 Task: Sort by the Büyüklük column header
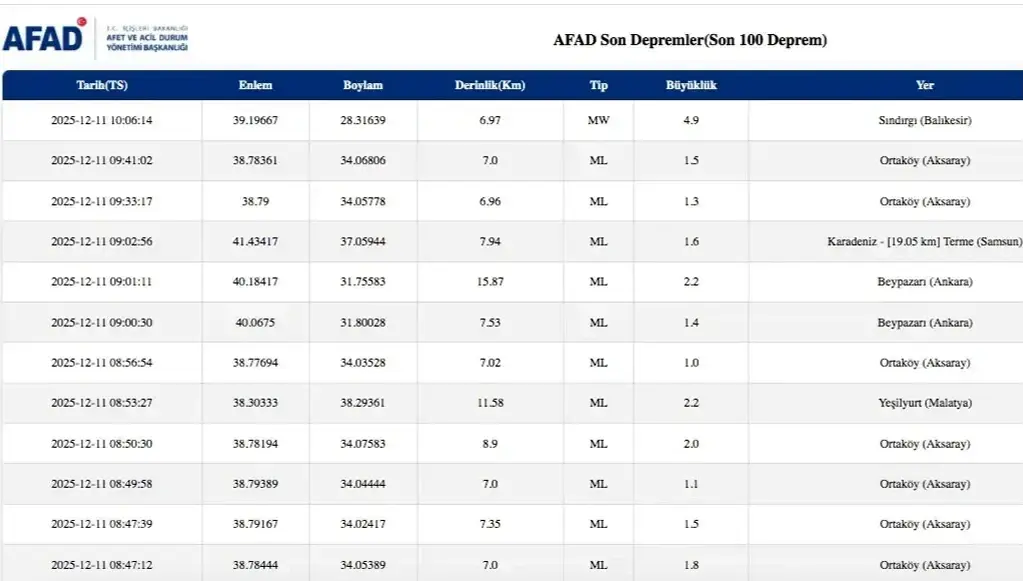691,85
